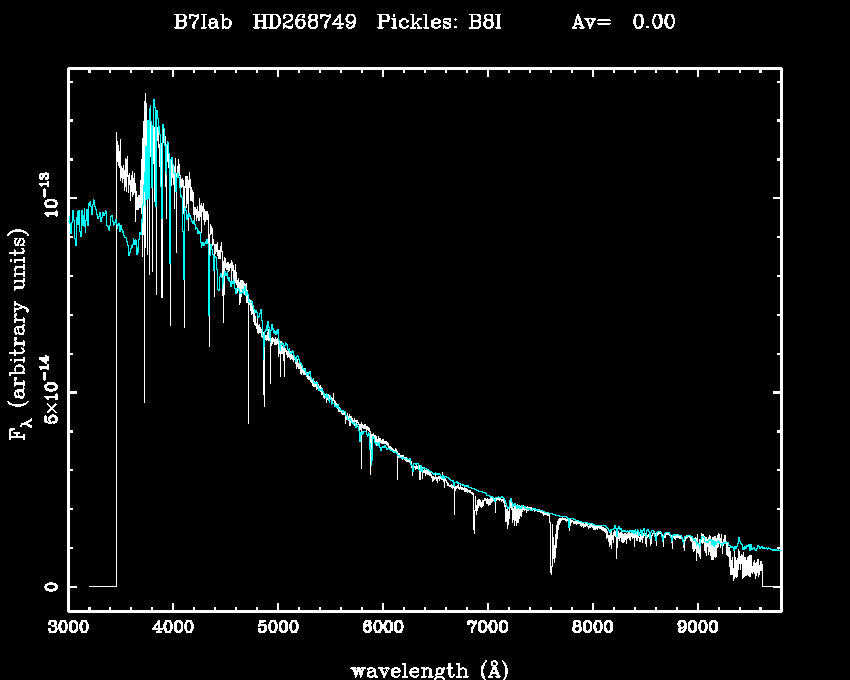
Task: Click the white spectrum absorption band near 9400 Å
Action: (742, 566)
